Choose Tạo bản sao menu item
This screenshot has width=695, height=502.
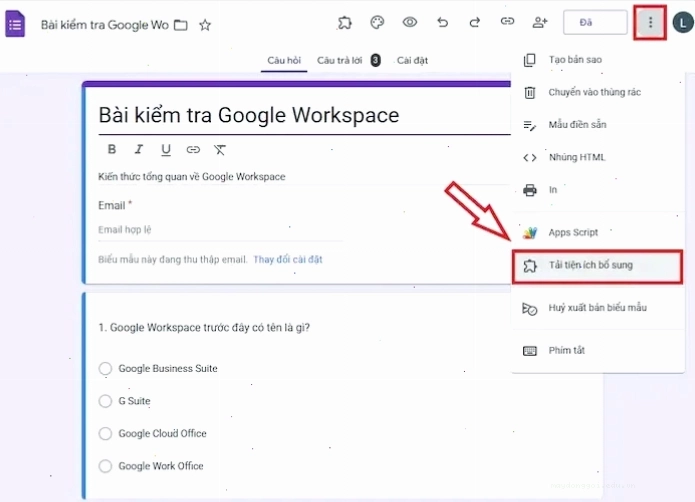pos(597,60)
